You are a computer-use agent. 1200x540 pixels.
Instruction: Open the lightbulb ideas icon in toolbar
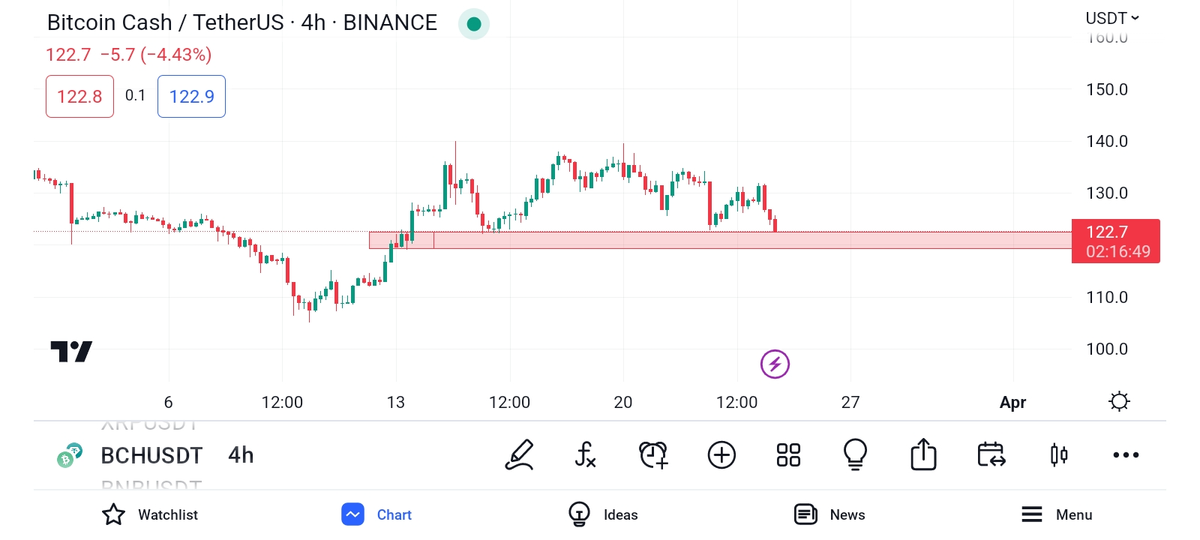point(855,455)
